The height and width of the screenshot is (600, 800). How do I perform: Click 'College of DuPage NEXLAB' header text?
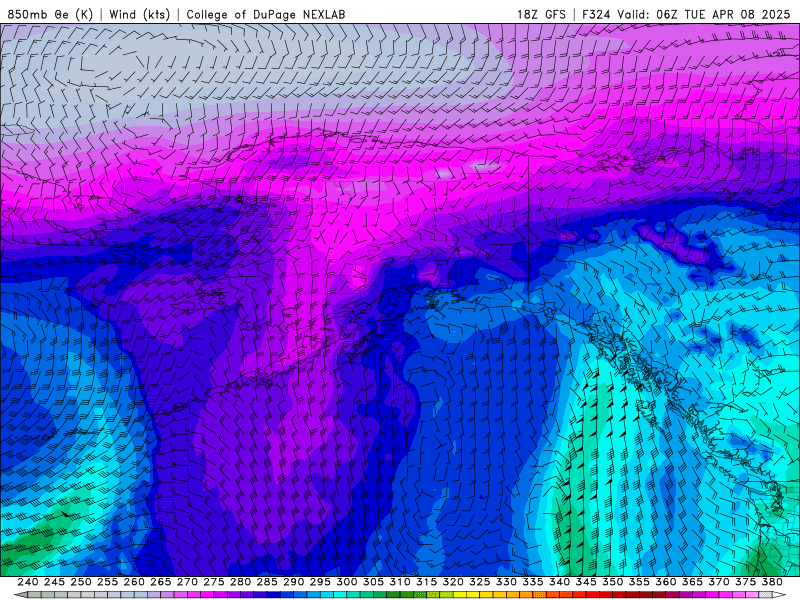point(266,14)
